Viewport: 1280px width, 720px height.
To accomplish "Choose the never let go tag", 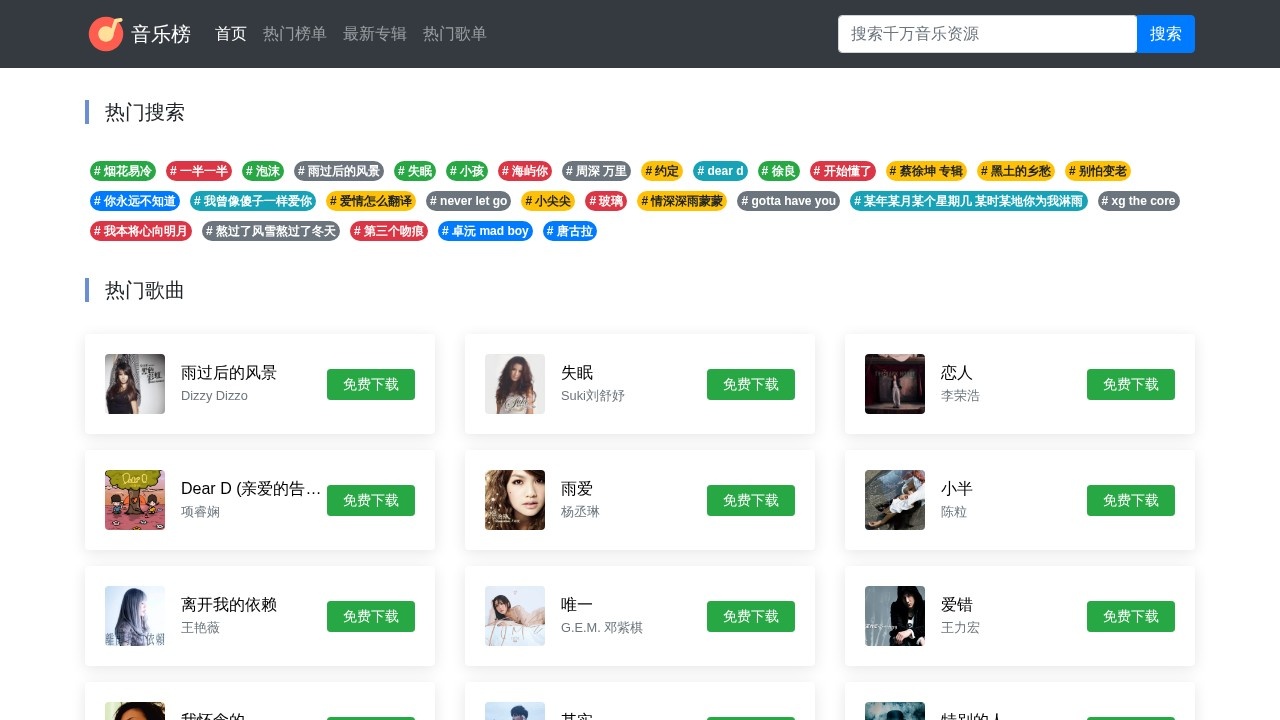I will pos(468,201).
